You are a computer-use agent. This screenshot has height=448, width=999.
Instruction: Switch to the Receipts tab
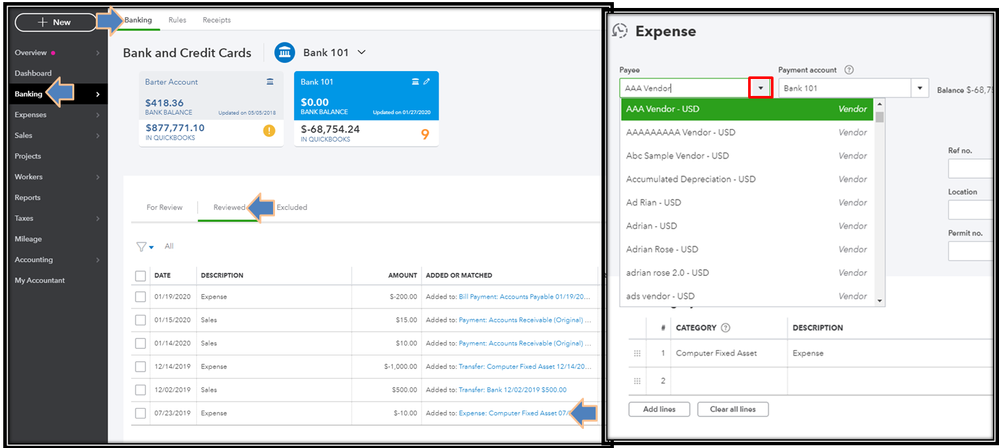click(217, 20)
